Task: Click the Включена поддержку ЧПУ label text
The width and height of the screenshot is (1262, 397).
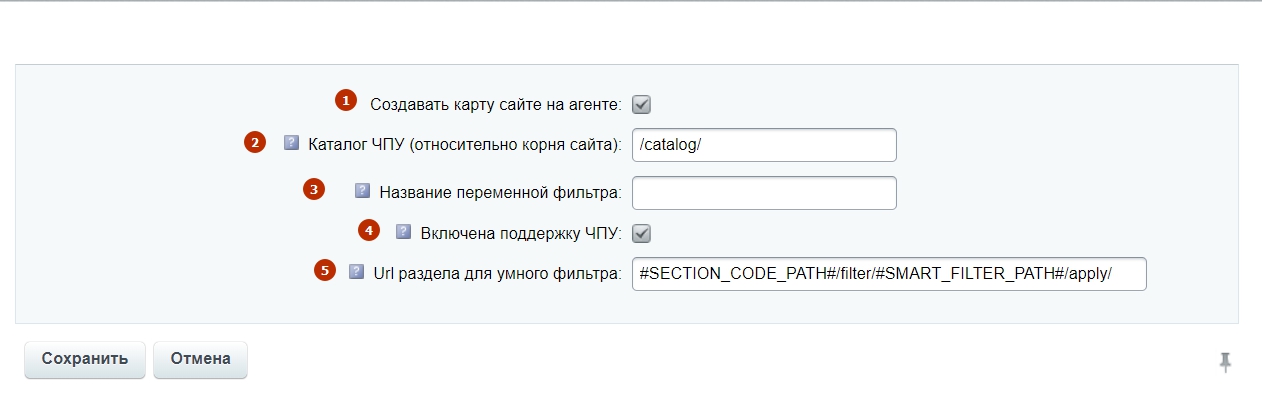Action: pyautogui.click(x=521, y=233)
